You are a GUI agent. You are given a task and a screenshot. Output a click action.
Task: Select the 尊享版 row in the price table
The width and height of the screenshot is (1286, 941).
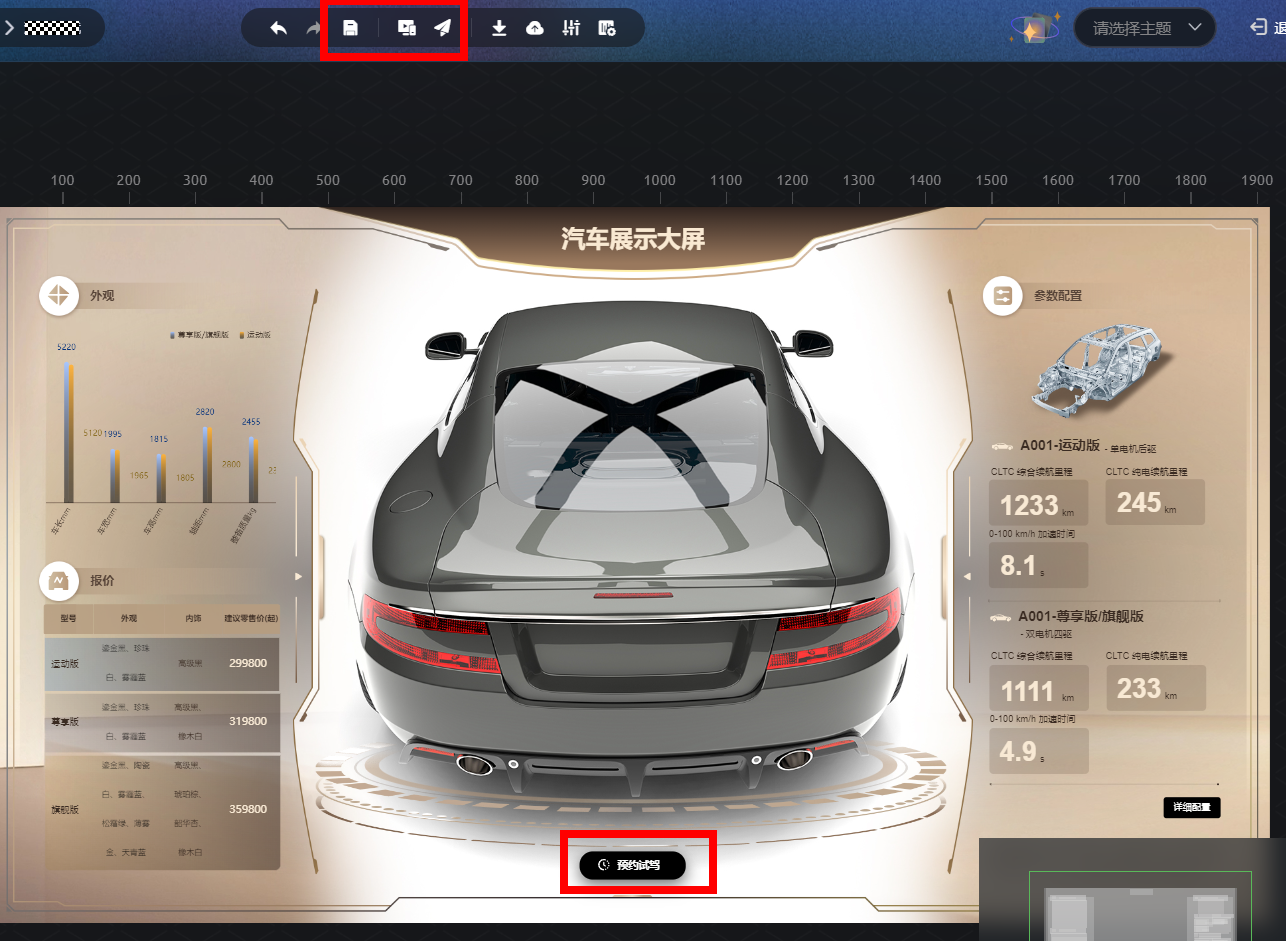pos(162,722)
